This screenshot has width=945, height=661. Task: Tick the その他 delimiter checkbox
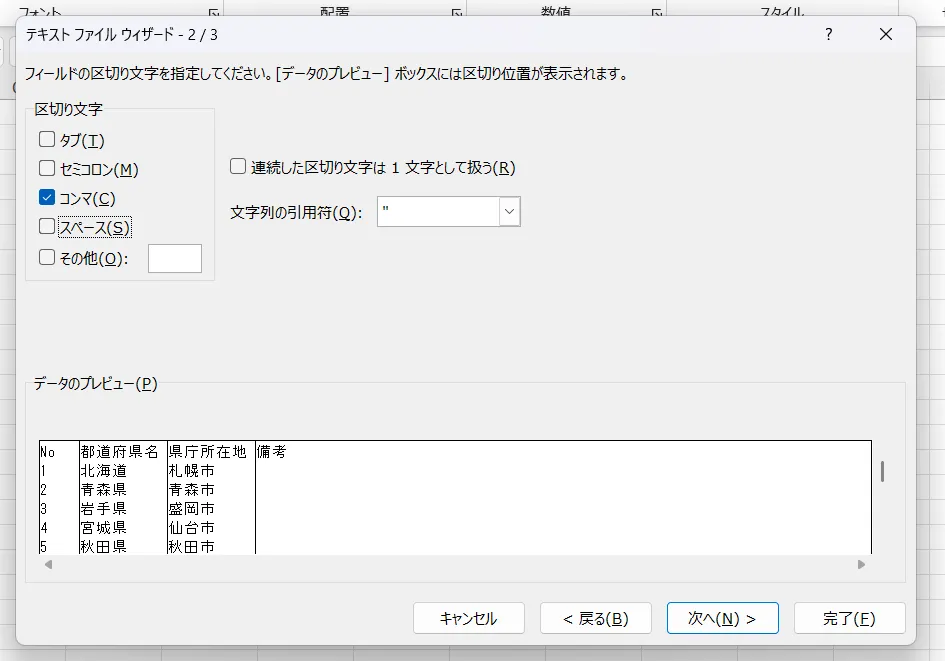[x=47, y=258]
